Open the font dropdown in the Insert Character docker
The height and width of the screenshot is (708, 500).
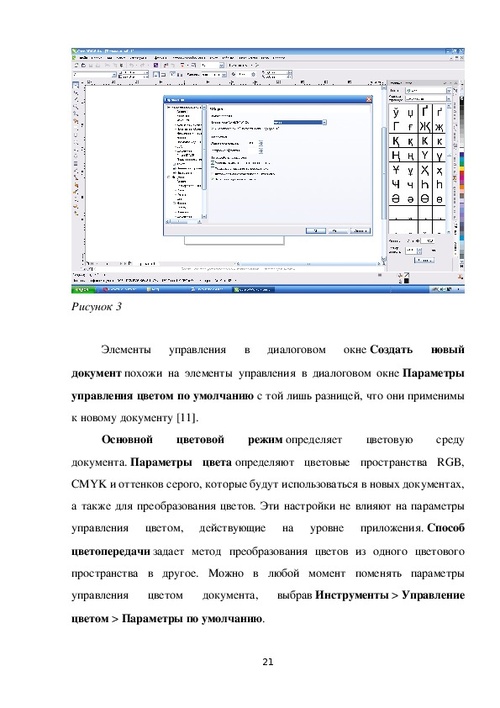[427, 90]
